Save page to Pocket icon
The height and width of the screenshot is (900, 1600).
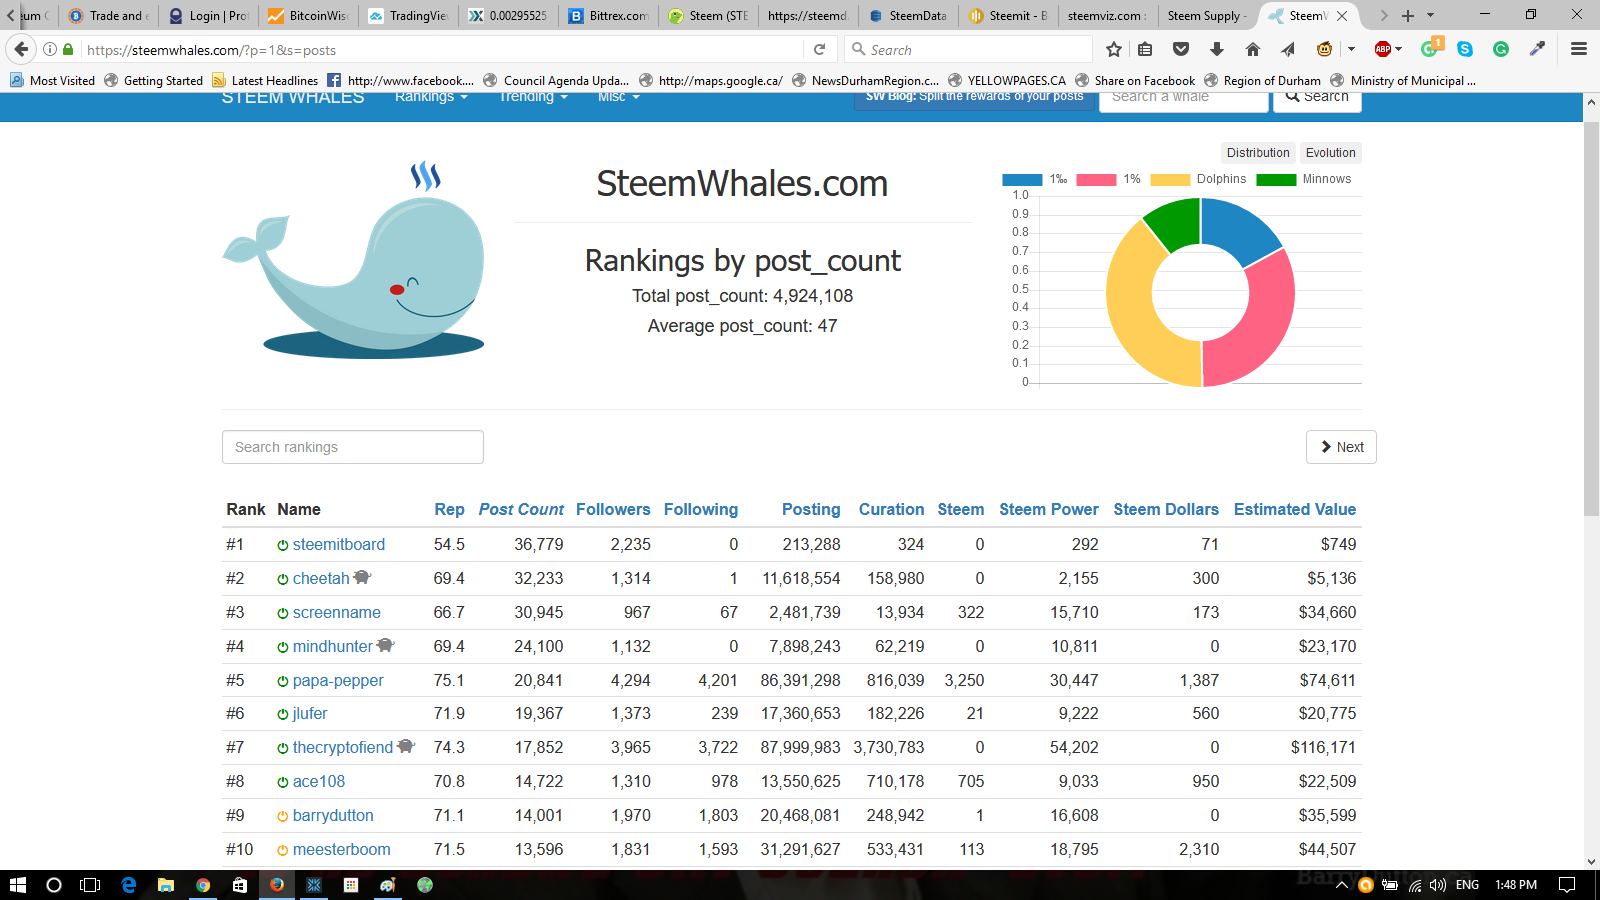[1181, 49]
